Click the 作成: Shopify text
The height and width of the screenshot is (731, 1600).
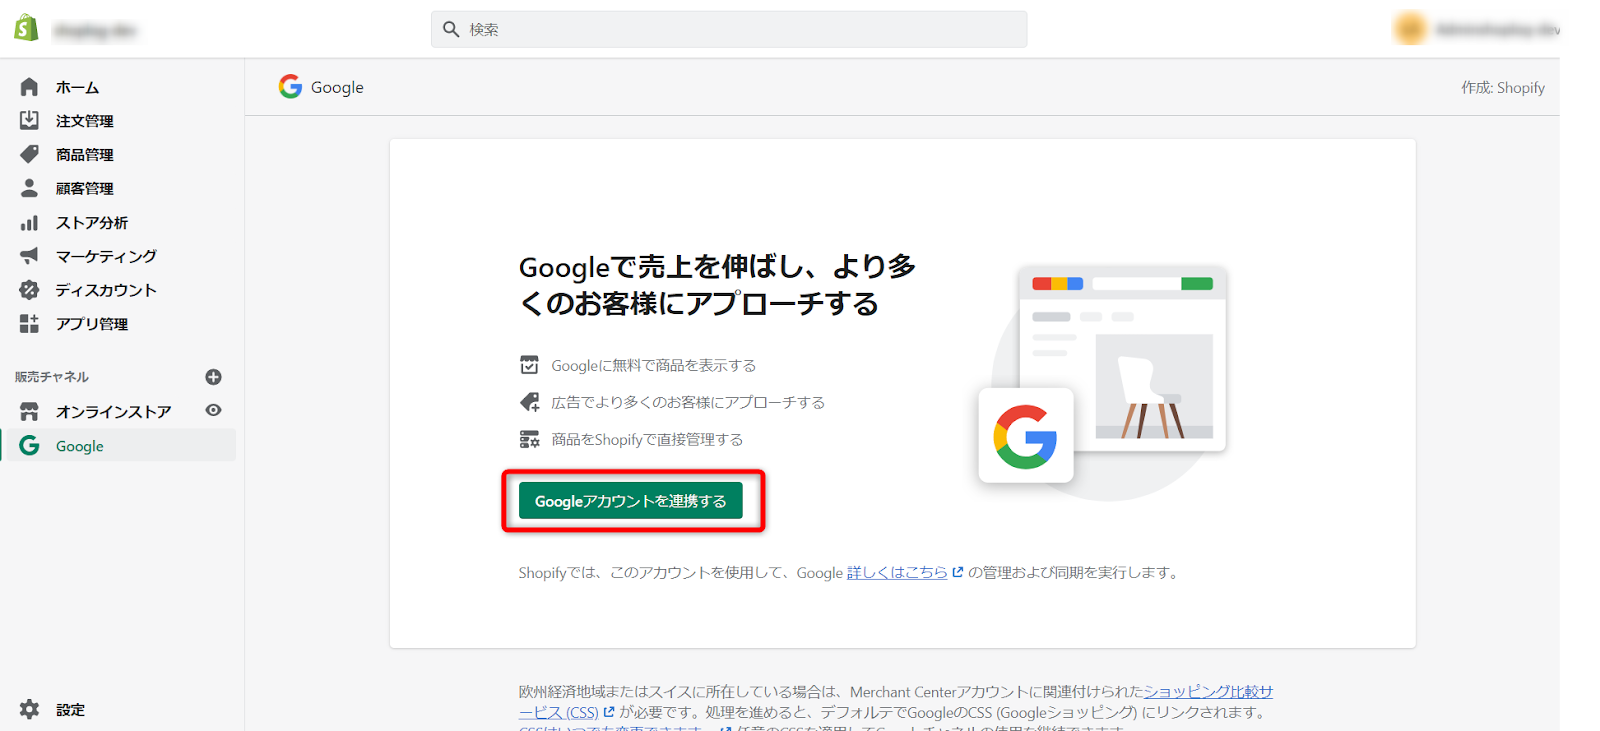click(1503, 87)
